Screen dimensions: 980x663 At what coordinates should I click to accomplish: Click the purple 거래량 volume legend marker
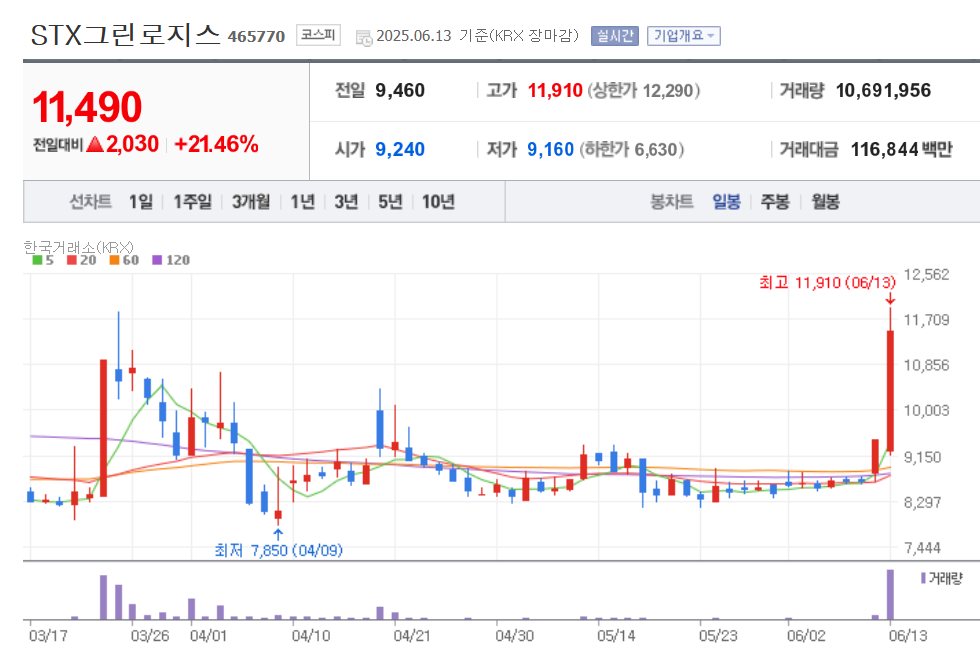tap(923, 578)
